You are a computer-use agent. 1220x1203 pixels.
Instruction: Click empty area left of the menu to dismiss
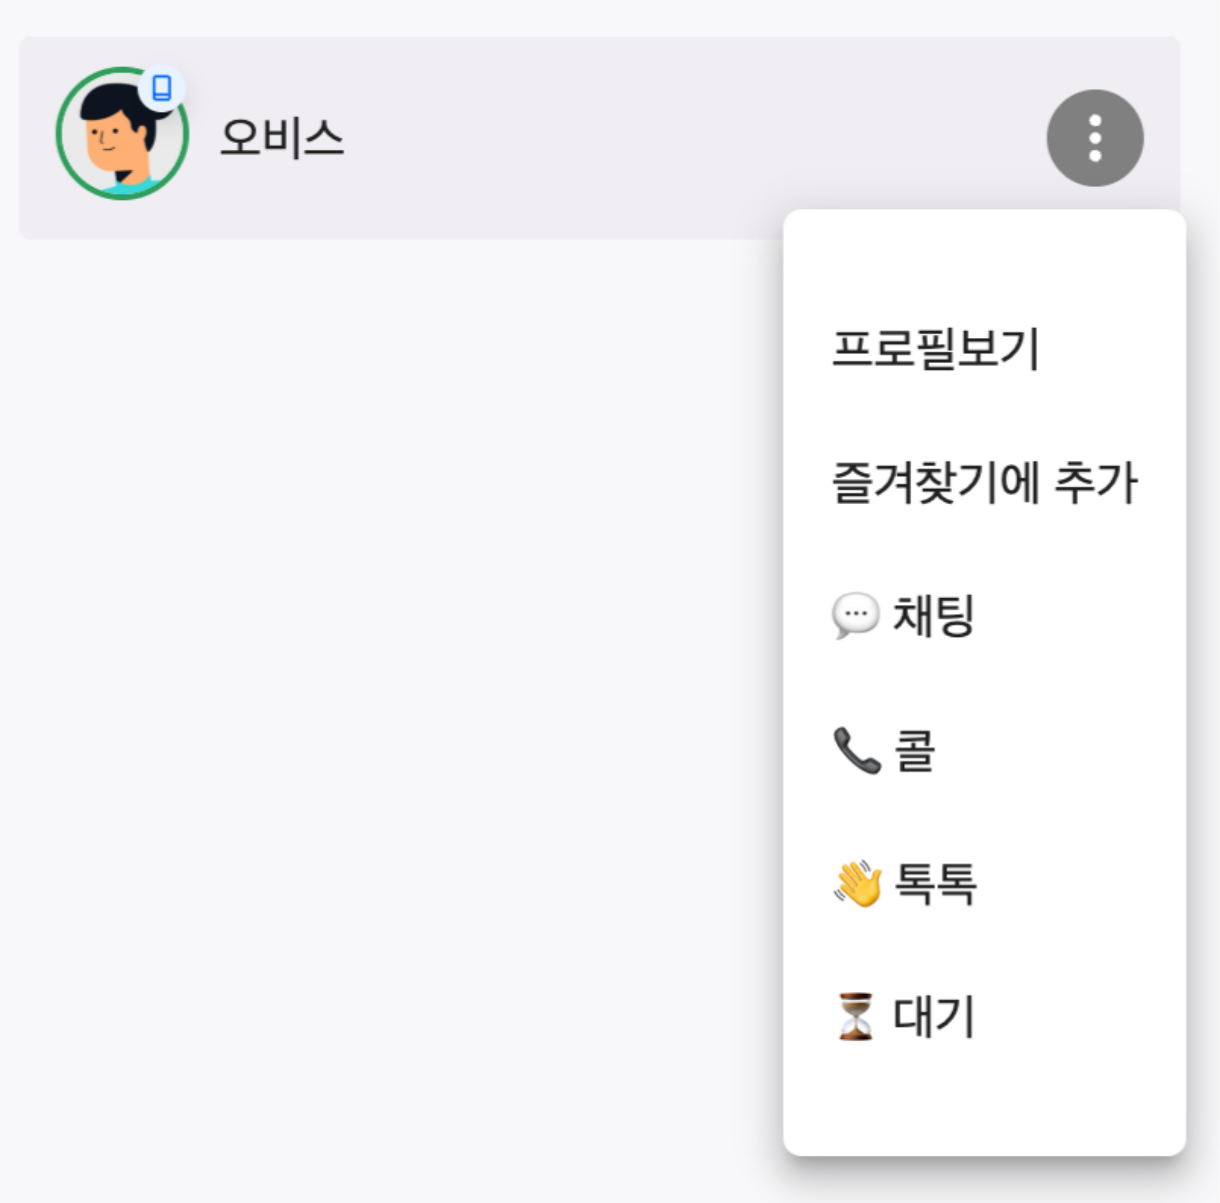coord(400,700)
